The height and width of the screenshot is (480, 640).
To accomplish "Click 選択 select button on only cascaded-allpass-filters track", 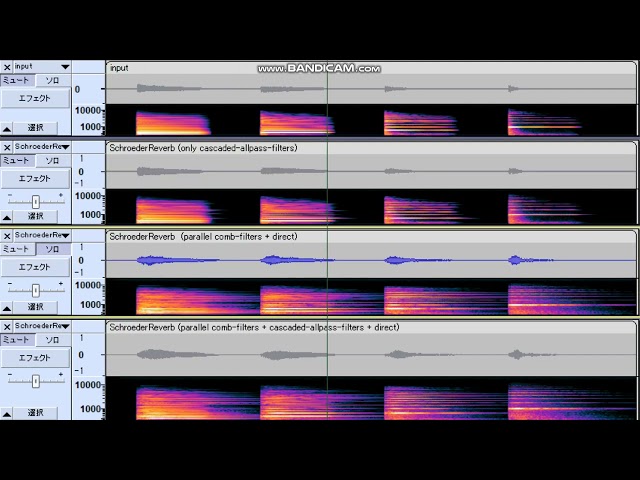I will pyautogui.click(x=36, y=216).
